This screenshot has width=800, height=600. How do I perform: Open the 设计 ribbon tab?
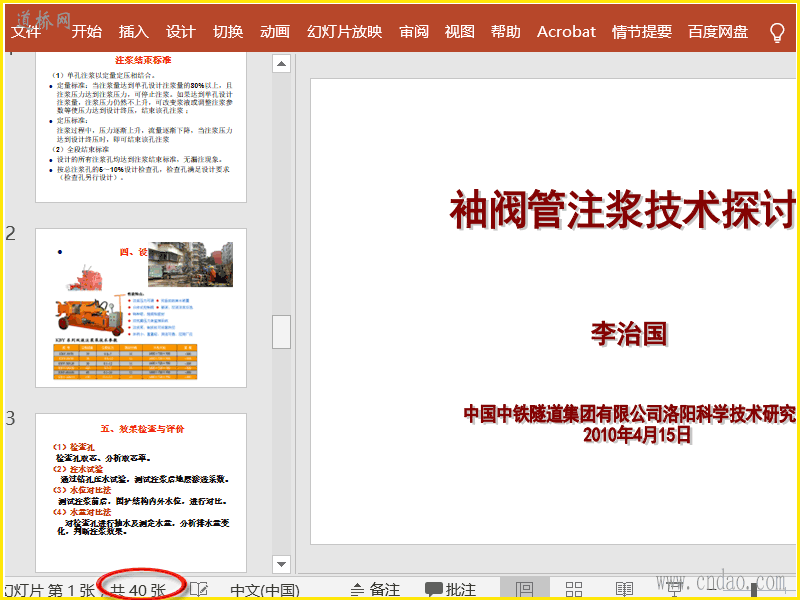click(x=181, y=32)
